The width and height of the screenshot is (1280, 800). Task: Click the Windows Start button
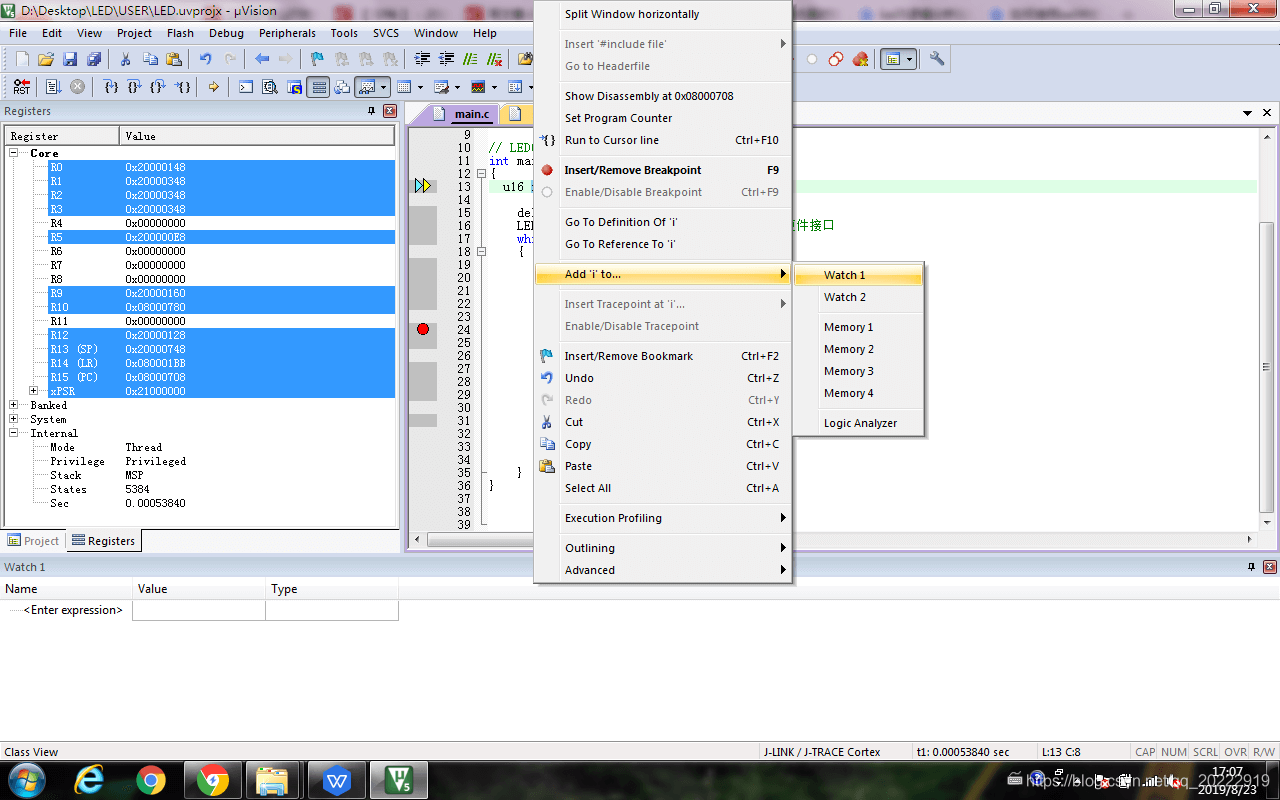25,779
